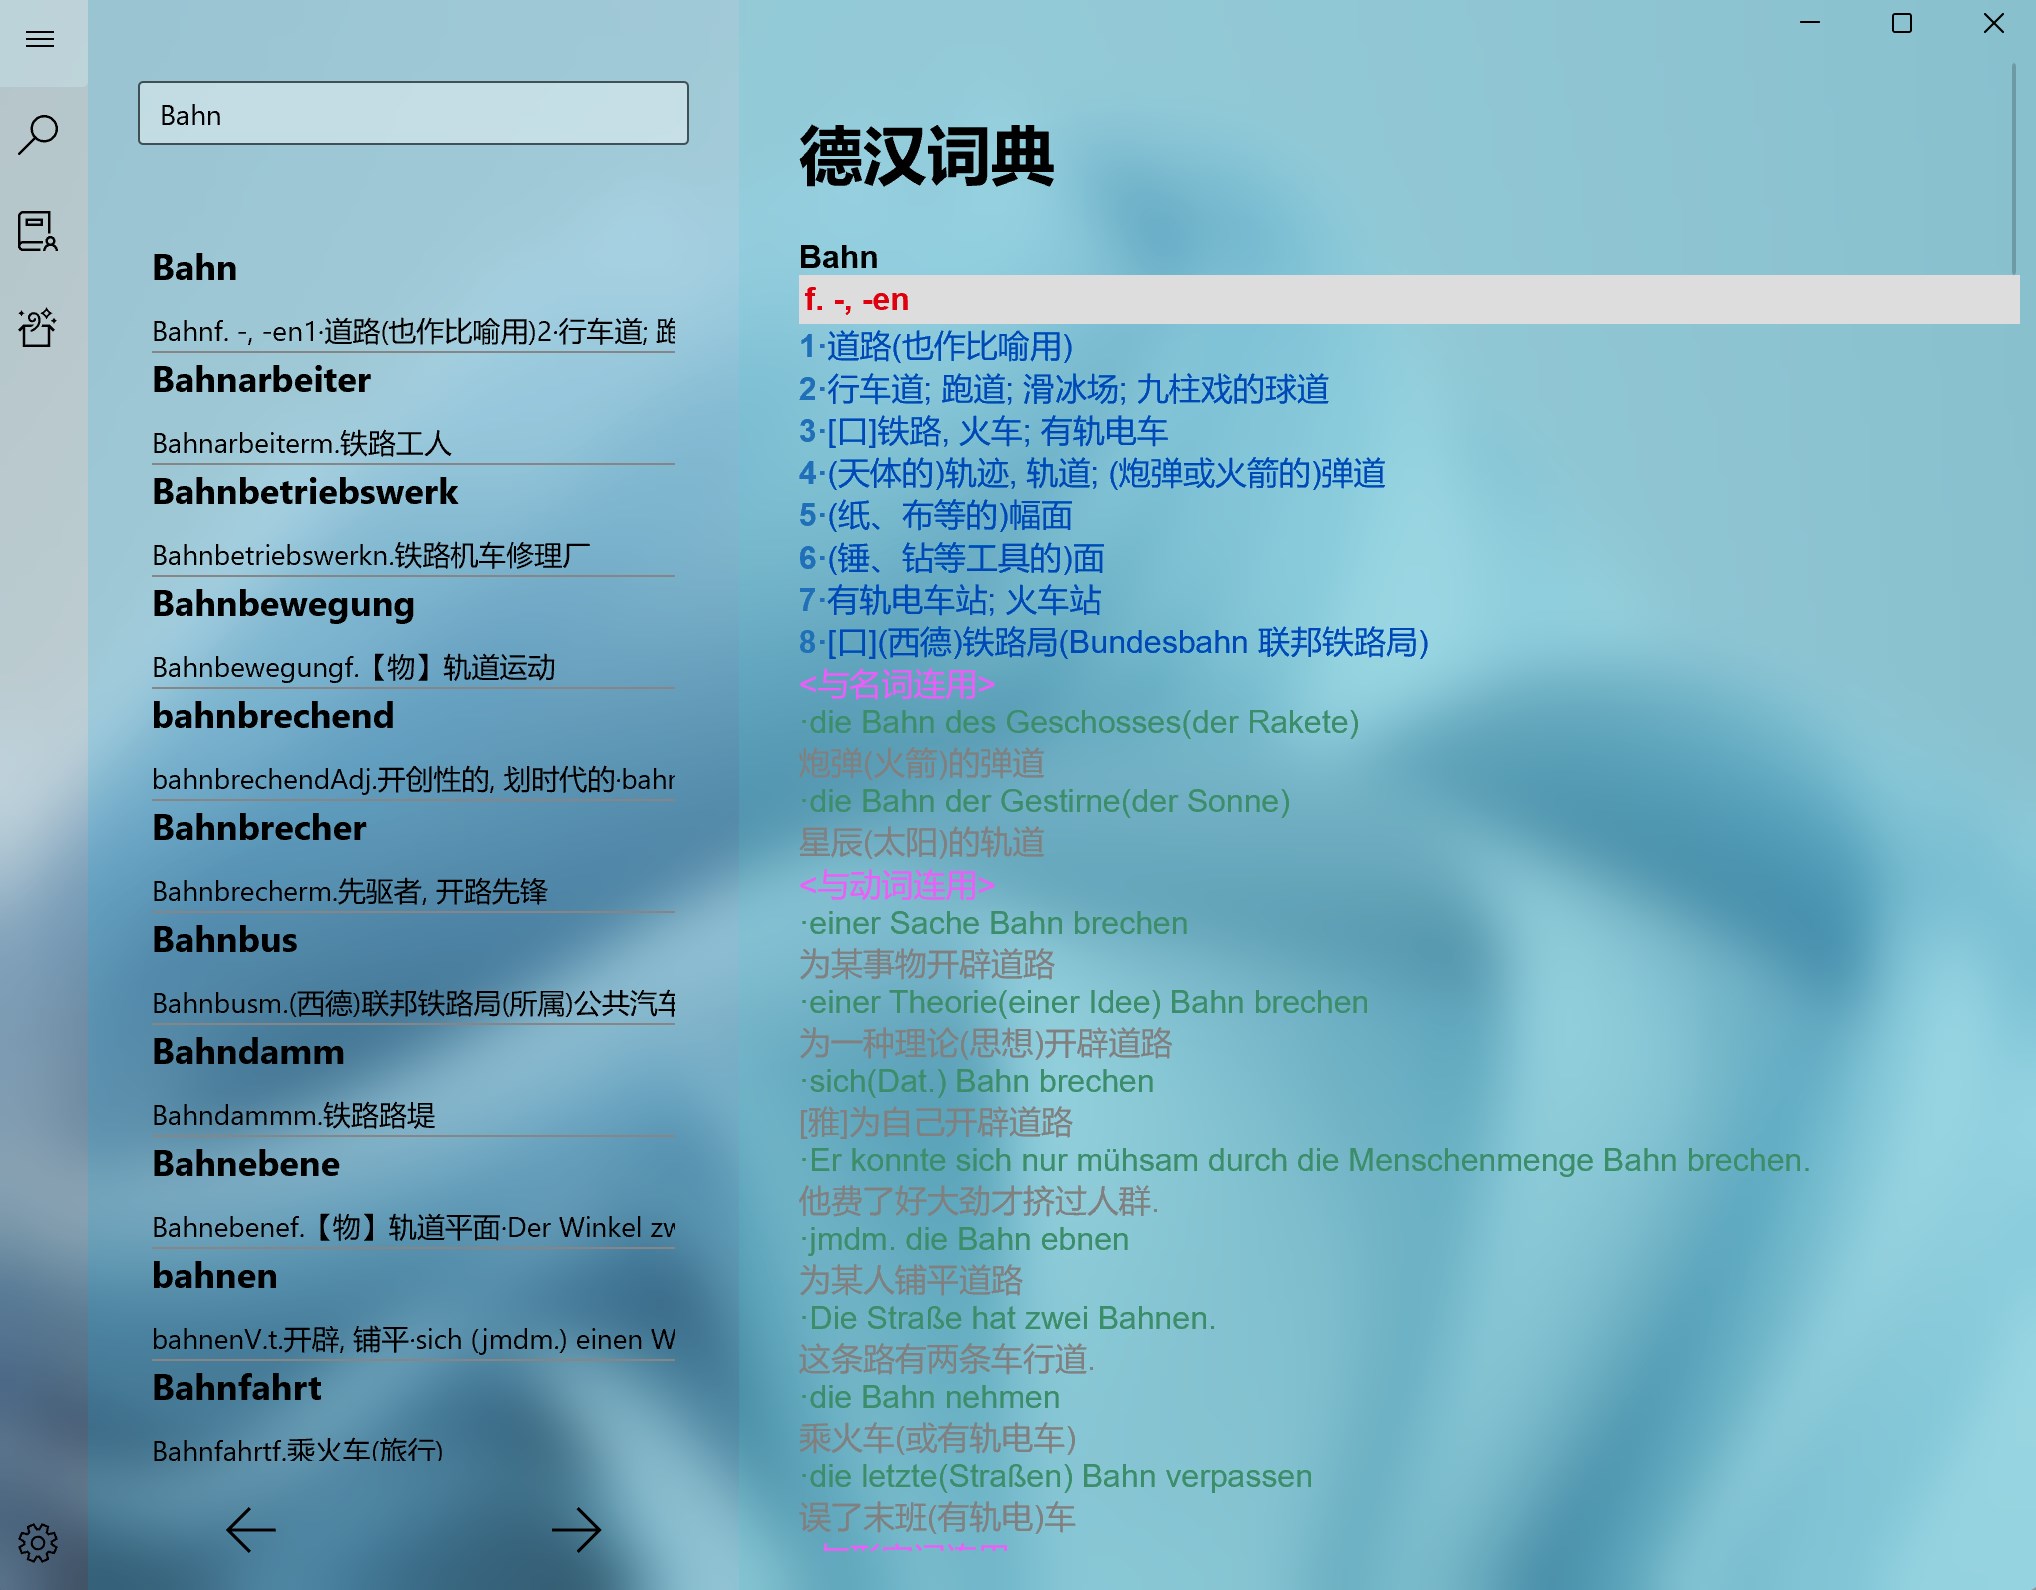
Task: Open settings gear at bottom left
Action: click(x=38, y=1543)
